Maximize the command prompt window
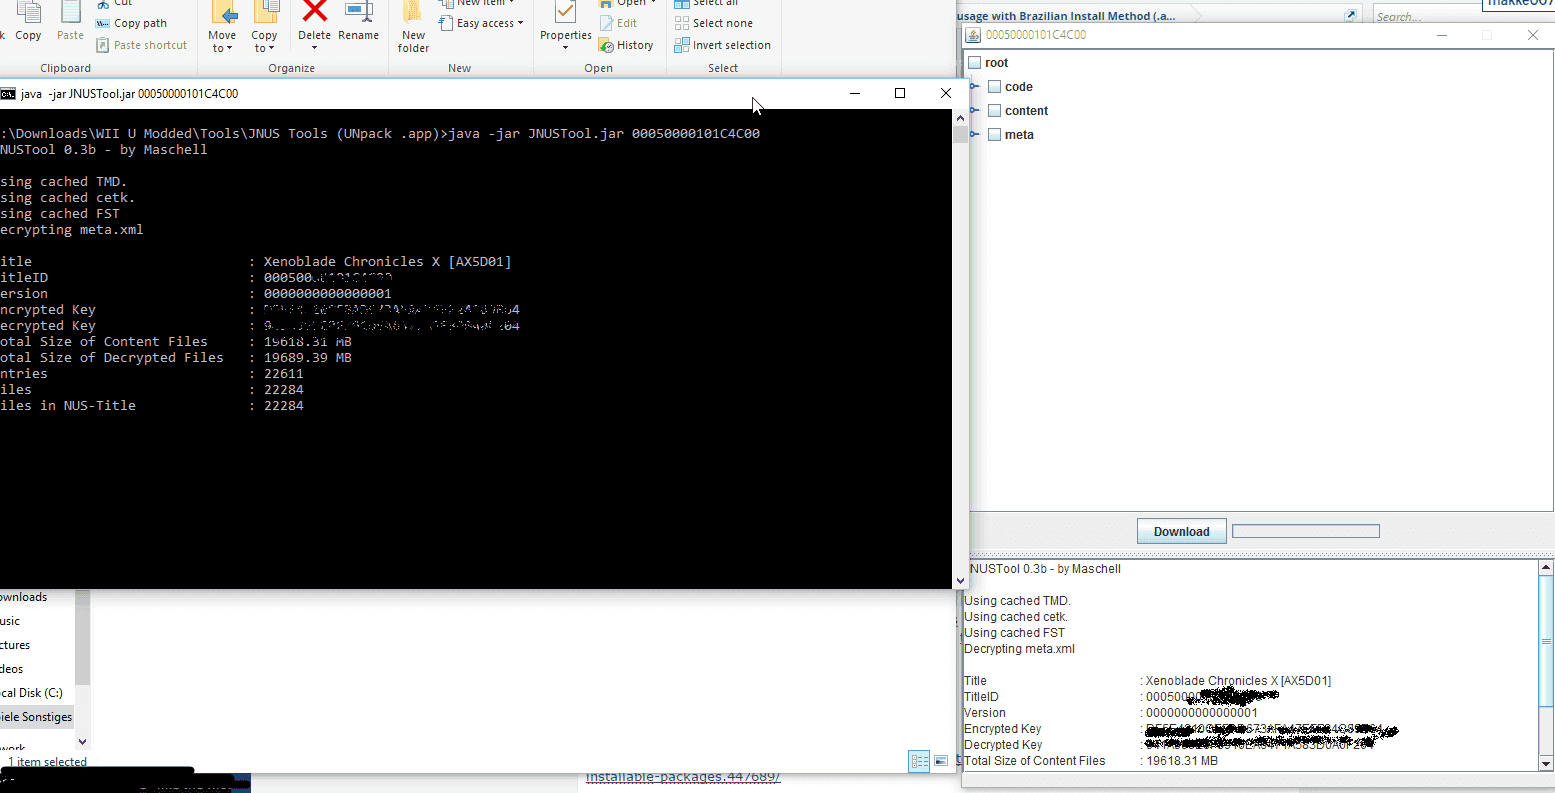The height and width of the screenshot is (793, 1555). [900, 93]
